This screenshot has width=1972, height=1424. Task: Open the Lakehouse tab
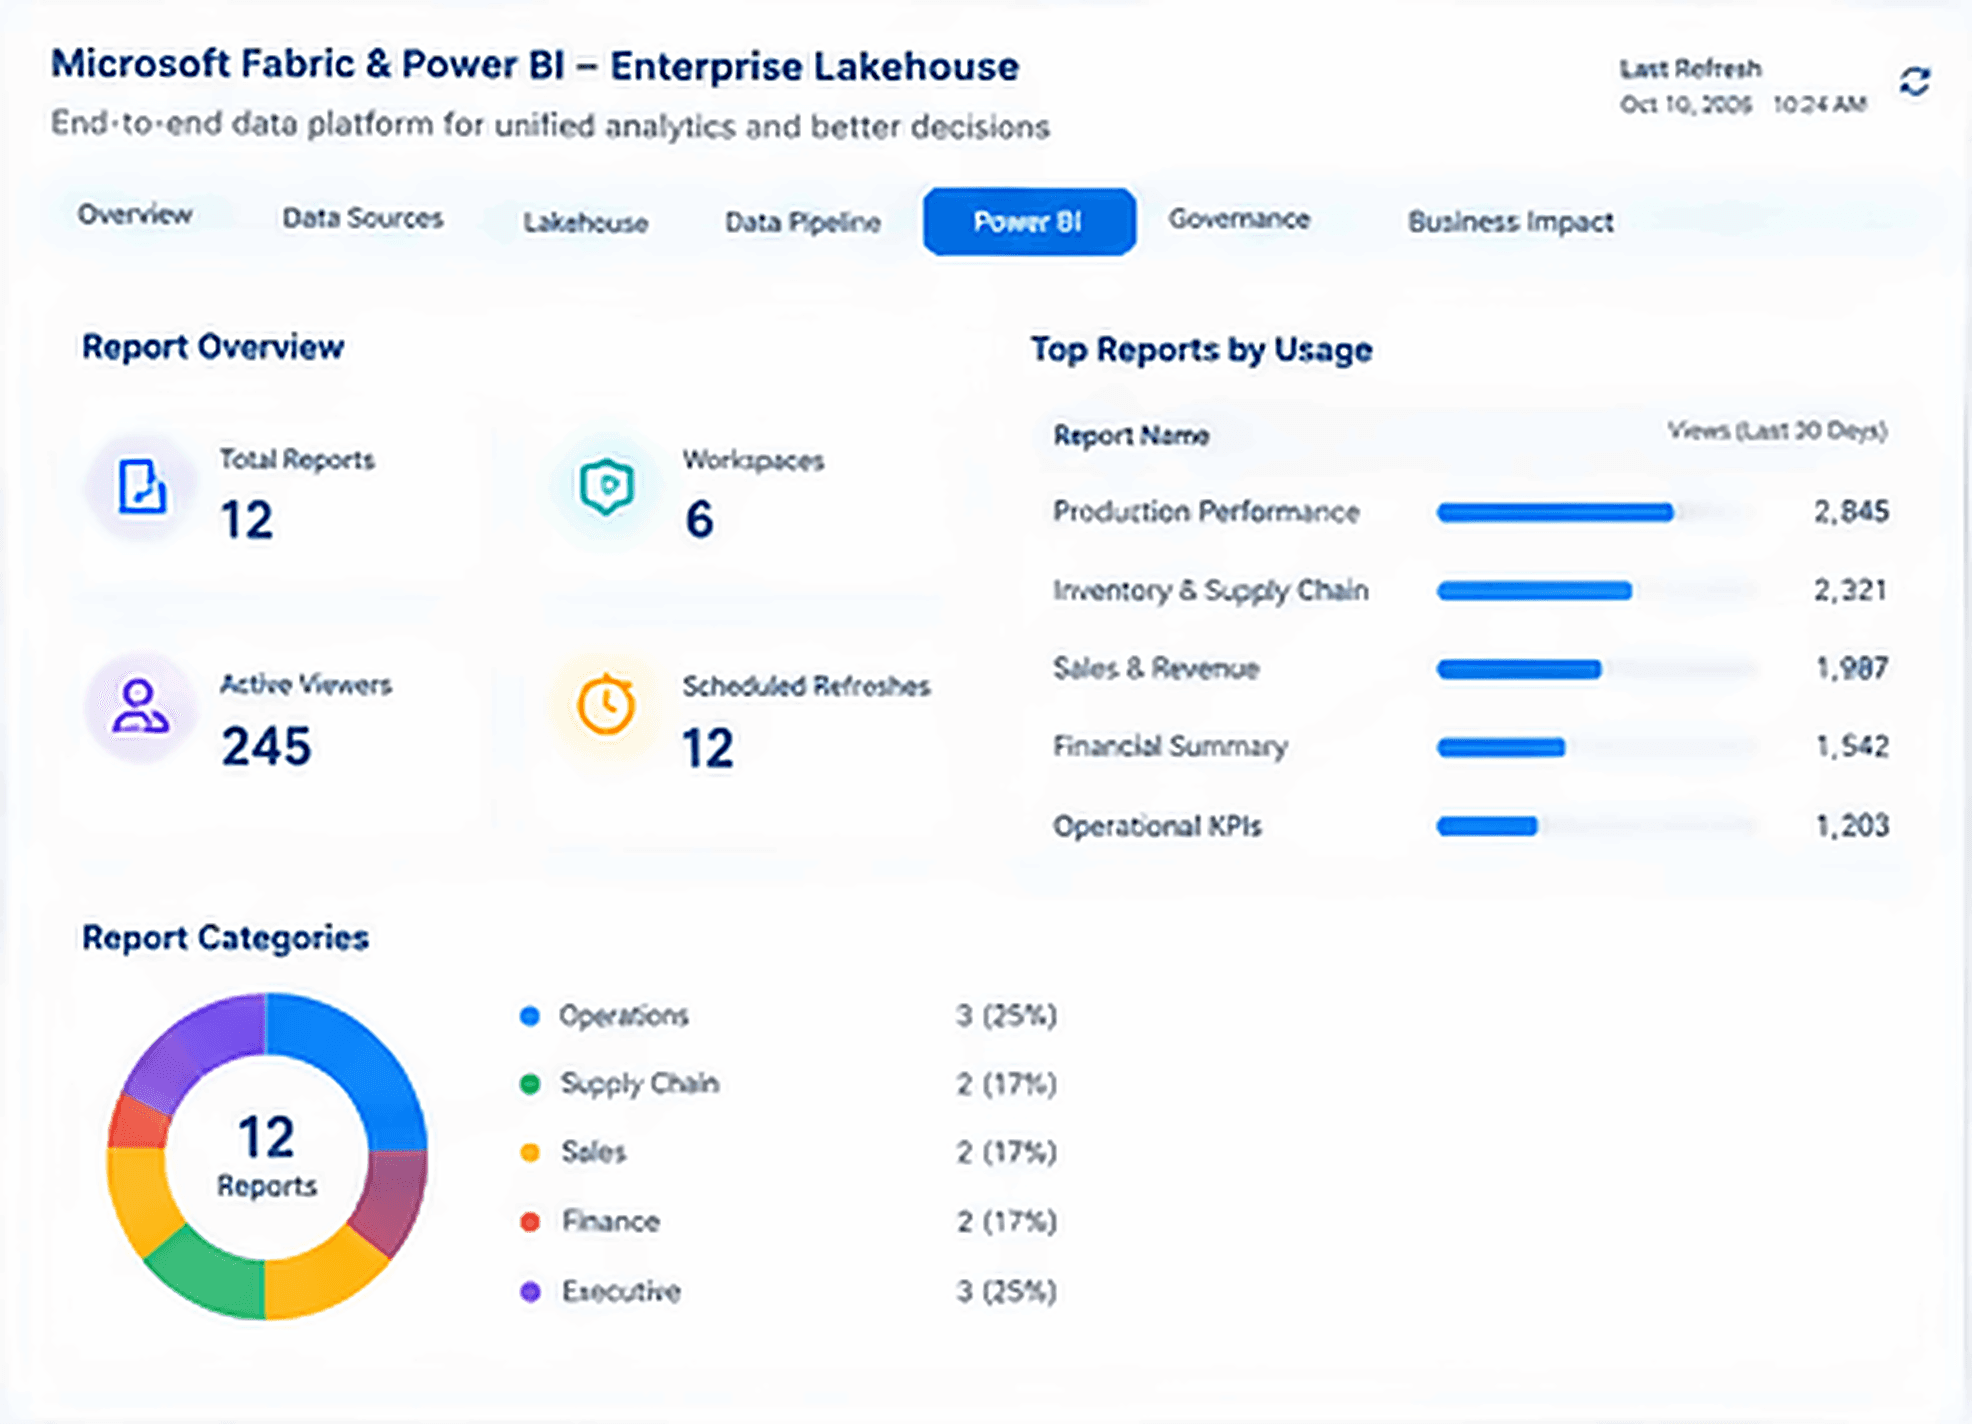pos(586,222)
